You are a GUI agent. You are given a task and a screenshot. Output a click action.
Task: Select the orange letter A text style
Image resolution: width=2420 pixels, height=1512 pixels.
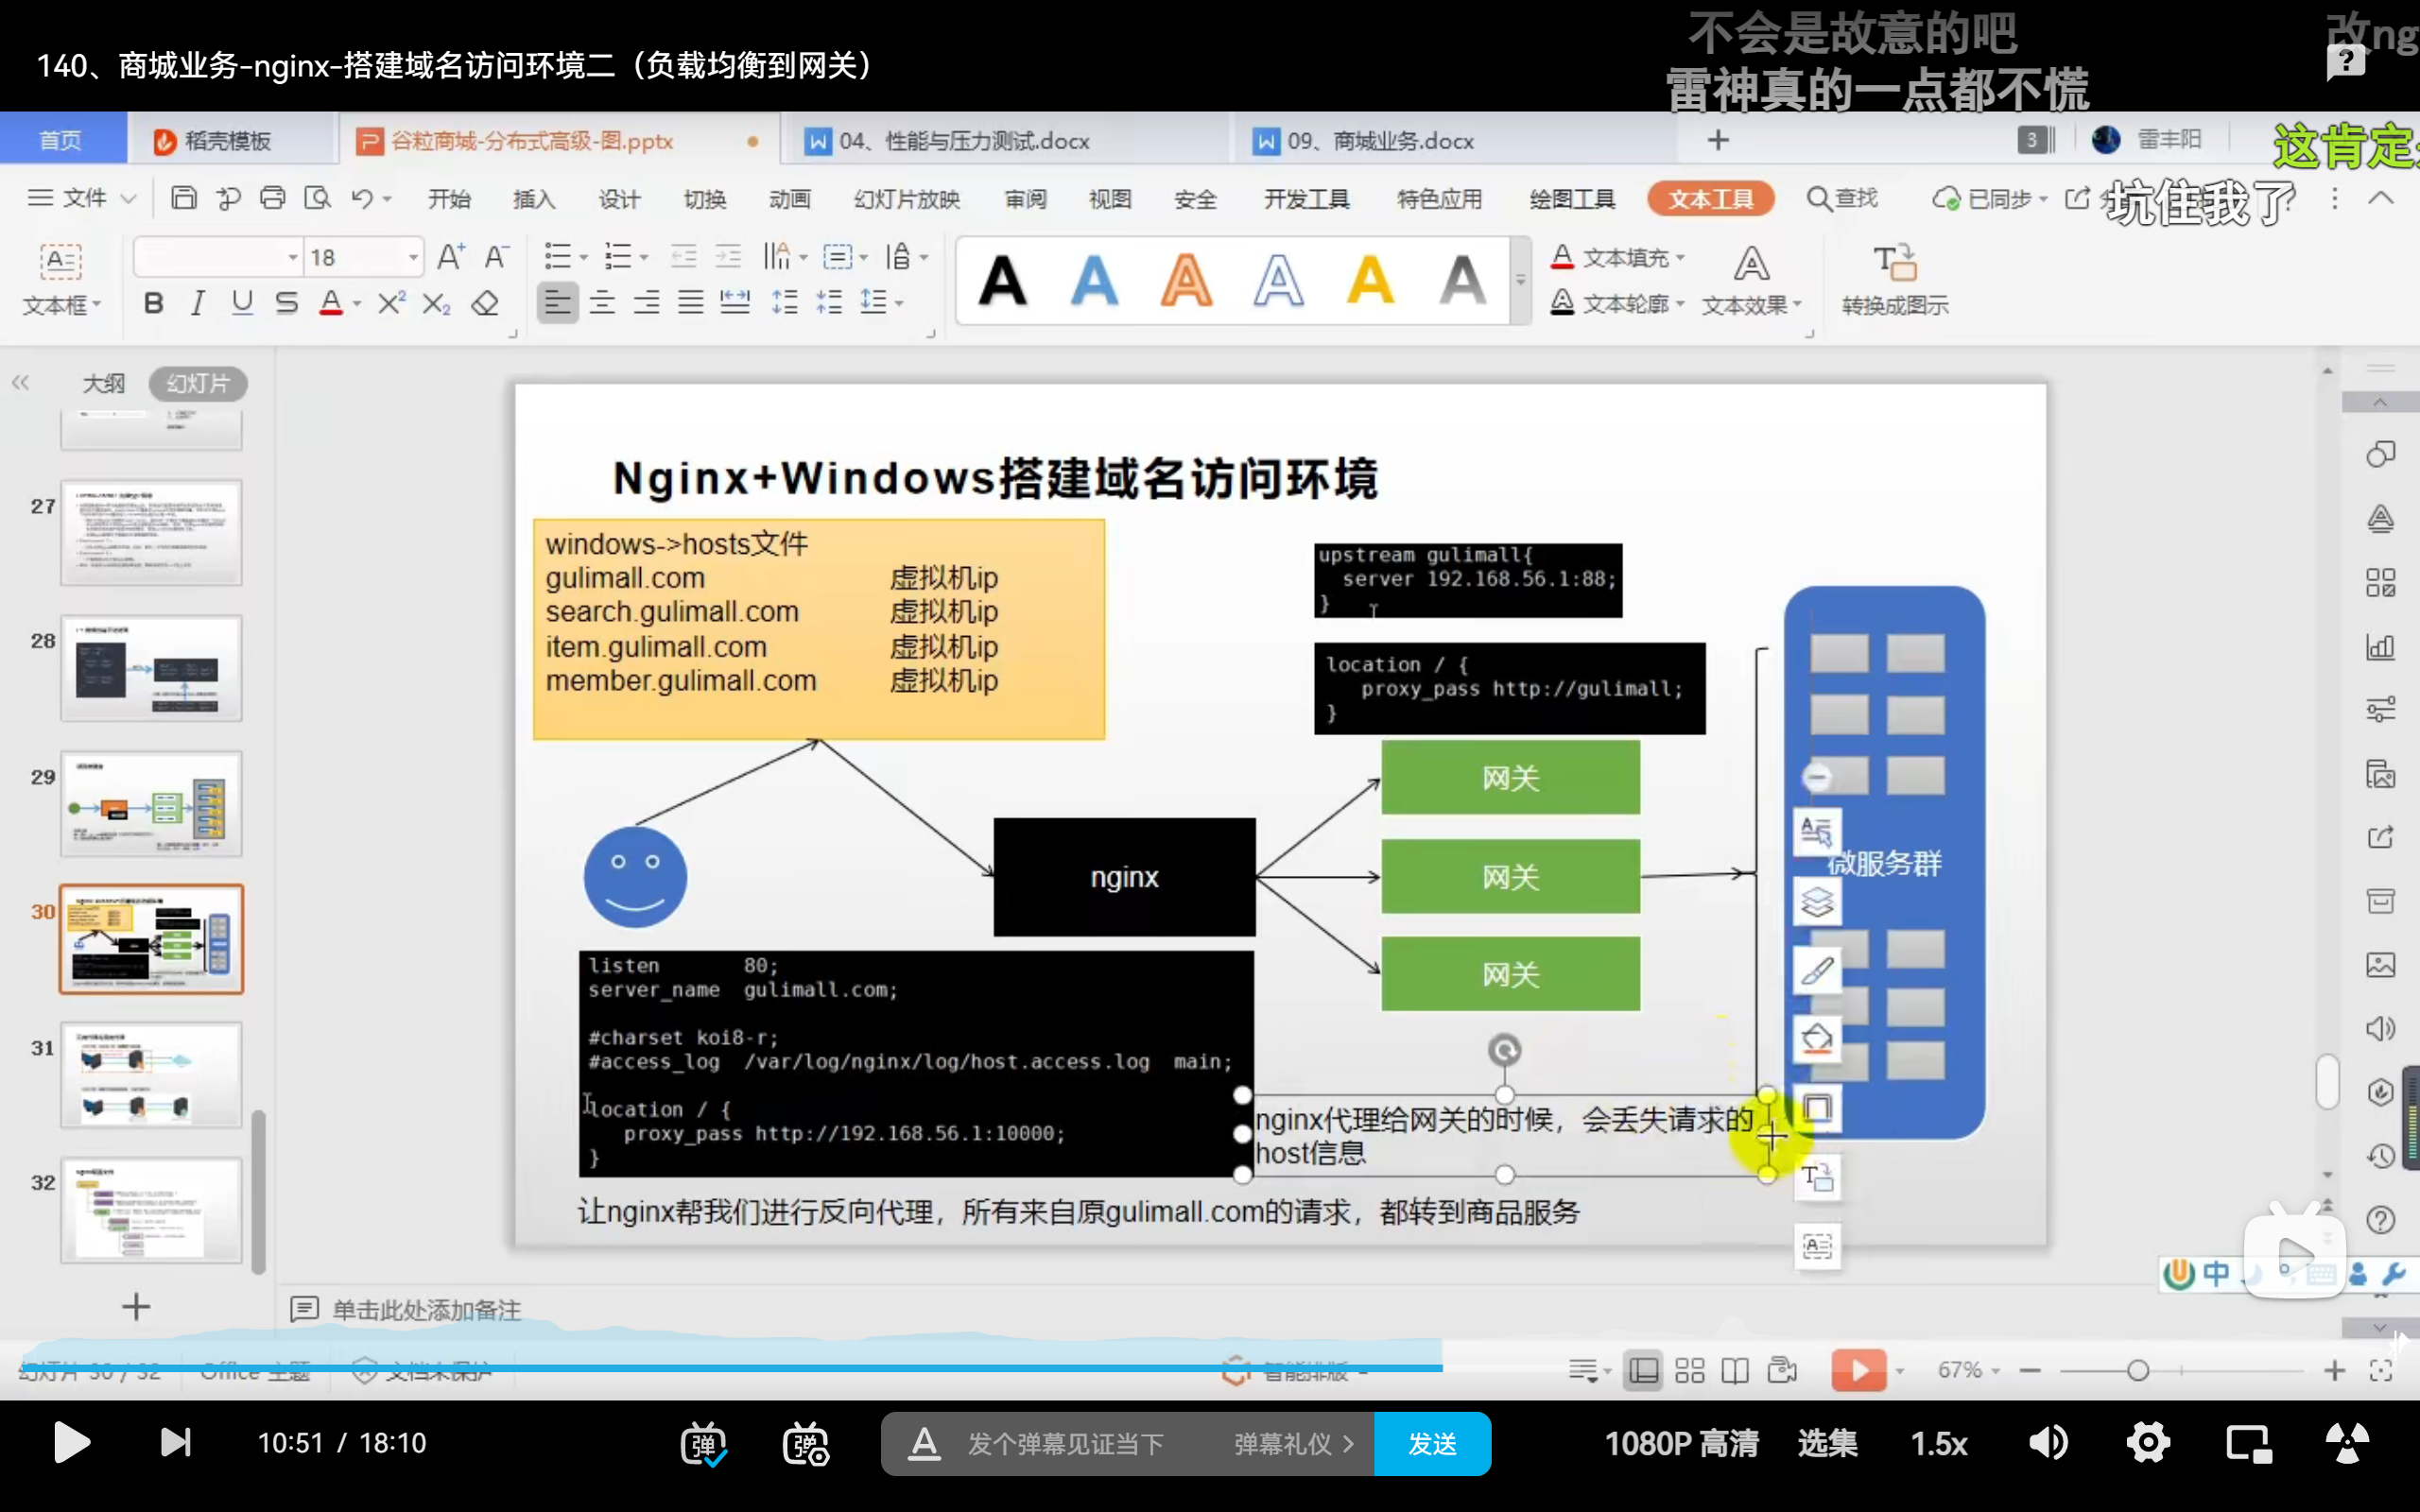tap(1186, 280)
